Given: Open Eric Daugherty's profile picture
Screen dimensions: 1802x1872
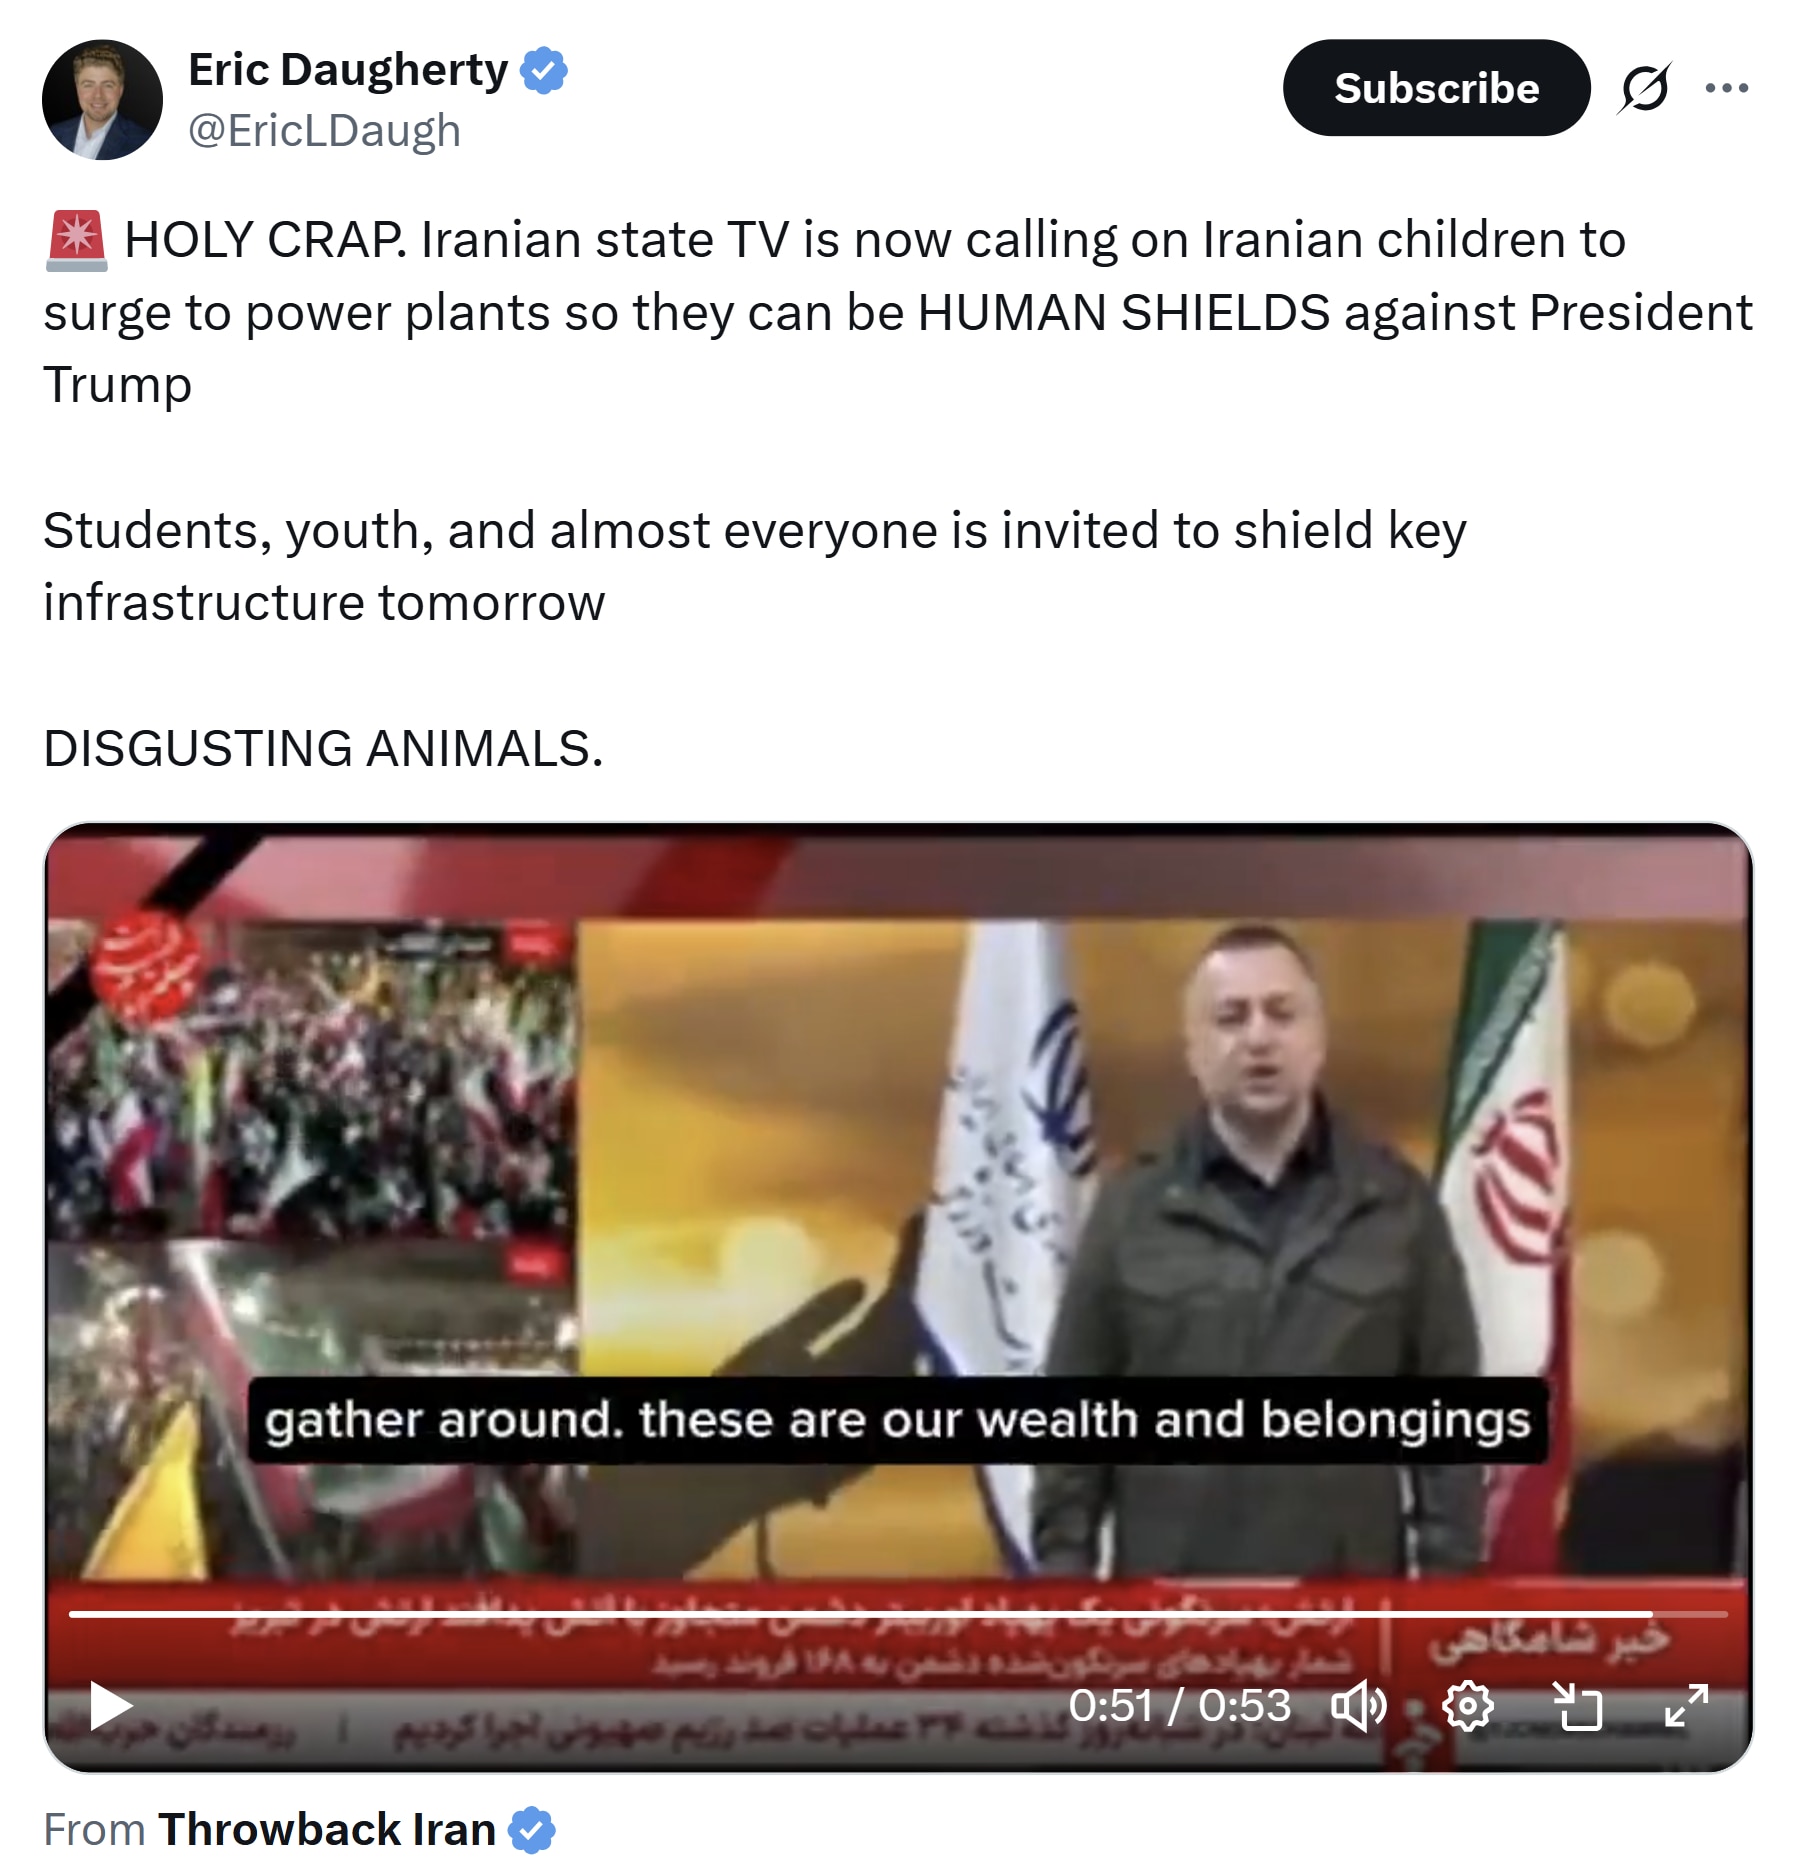Looking at the screenshot, I should [102, 100].
